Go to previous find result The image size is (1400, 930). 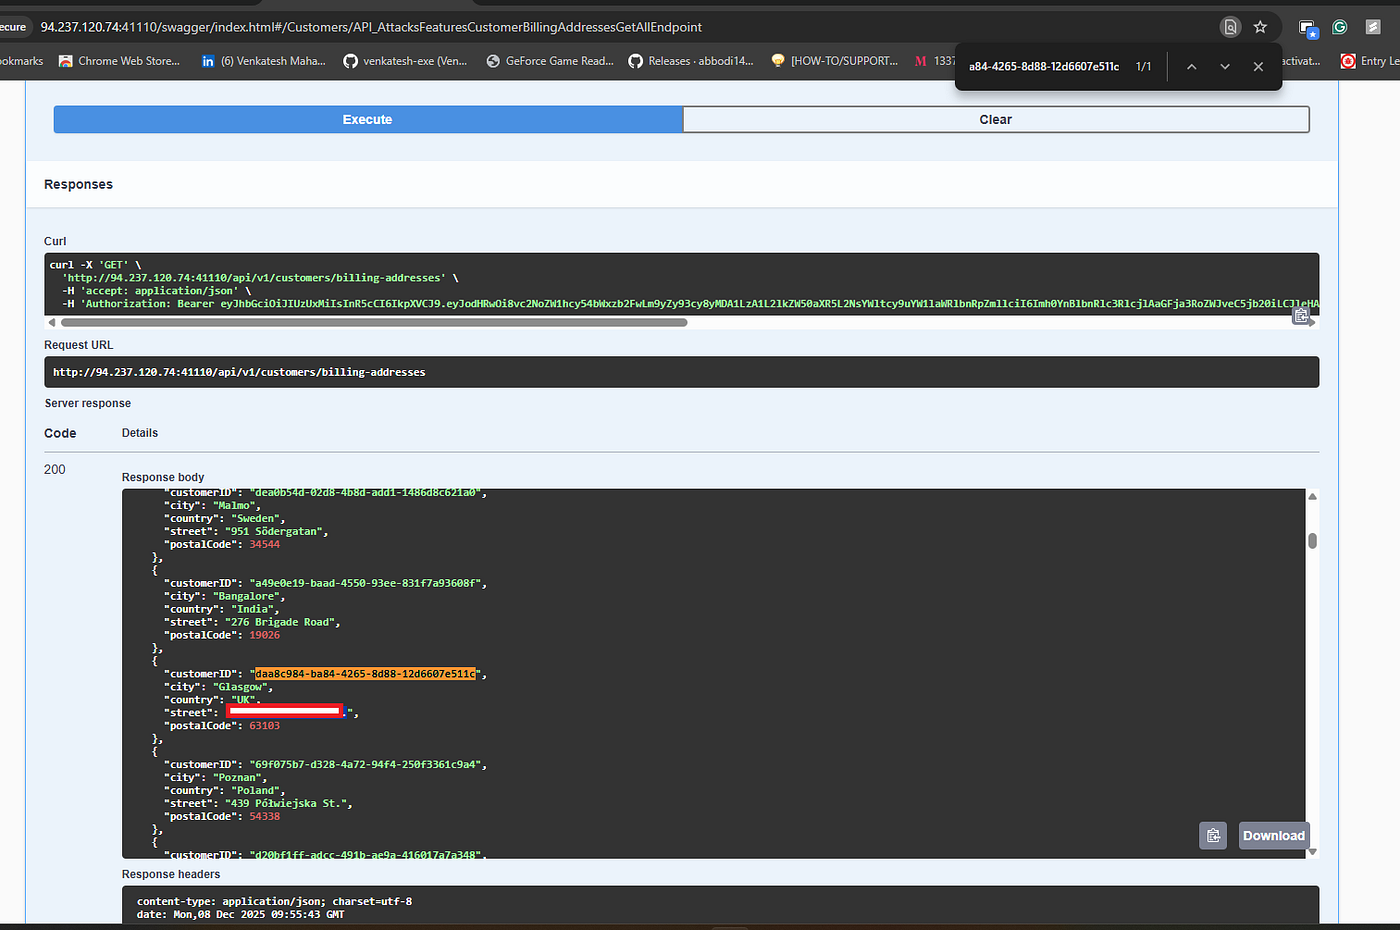(x=1191, y=66)
